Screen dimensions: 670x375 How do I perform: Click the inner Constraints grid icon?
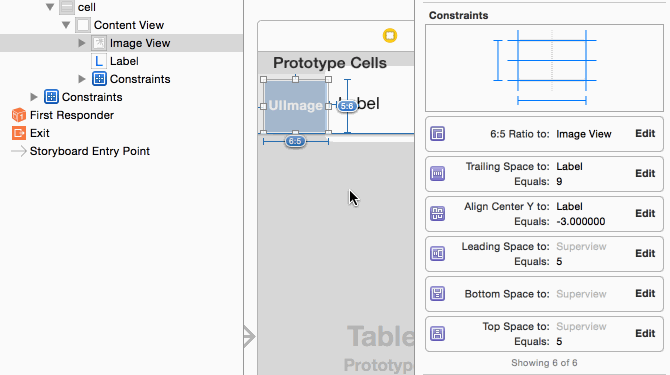pos(99,79)
